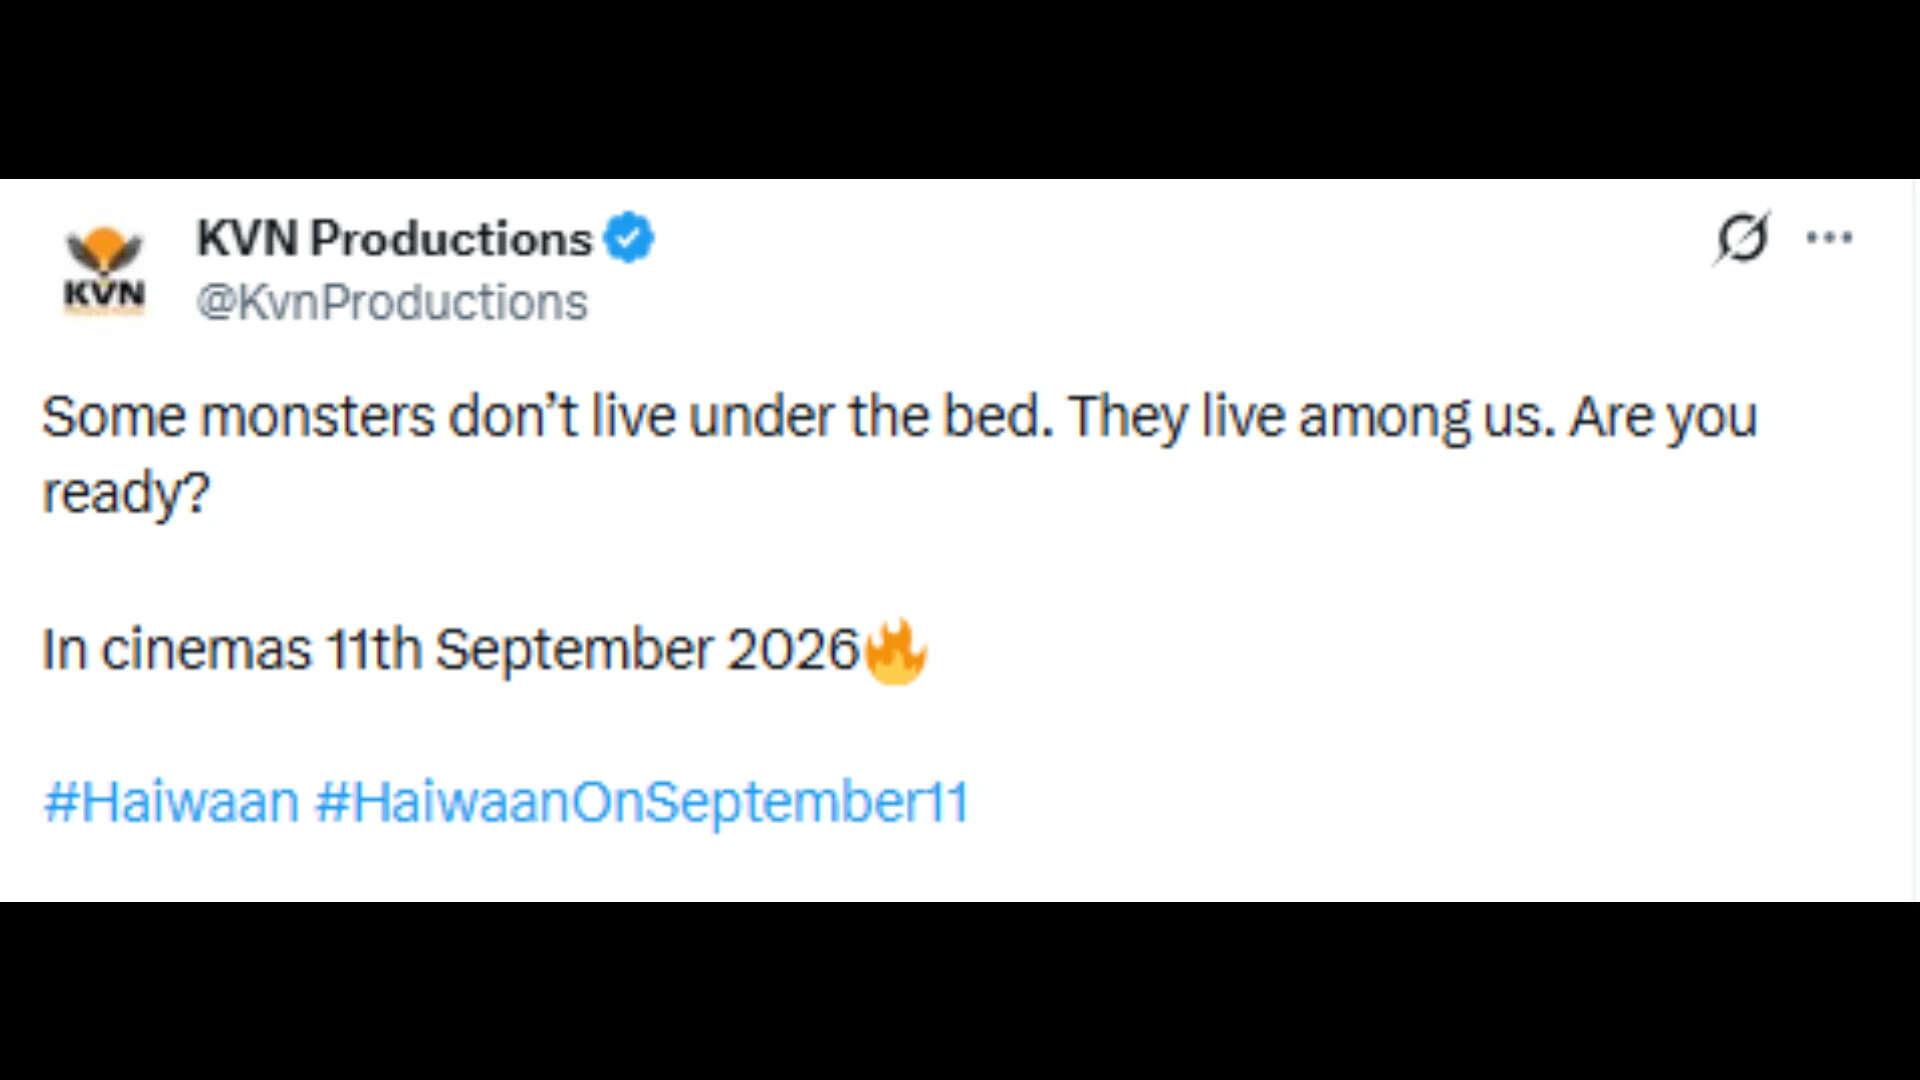Click the orange emblem in KVN logo

(x=104, y=250)
